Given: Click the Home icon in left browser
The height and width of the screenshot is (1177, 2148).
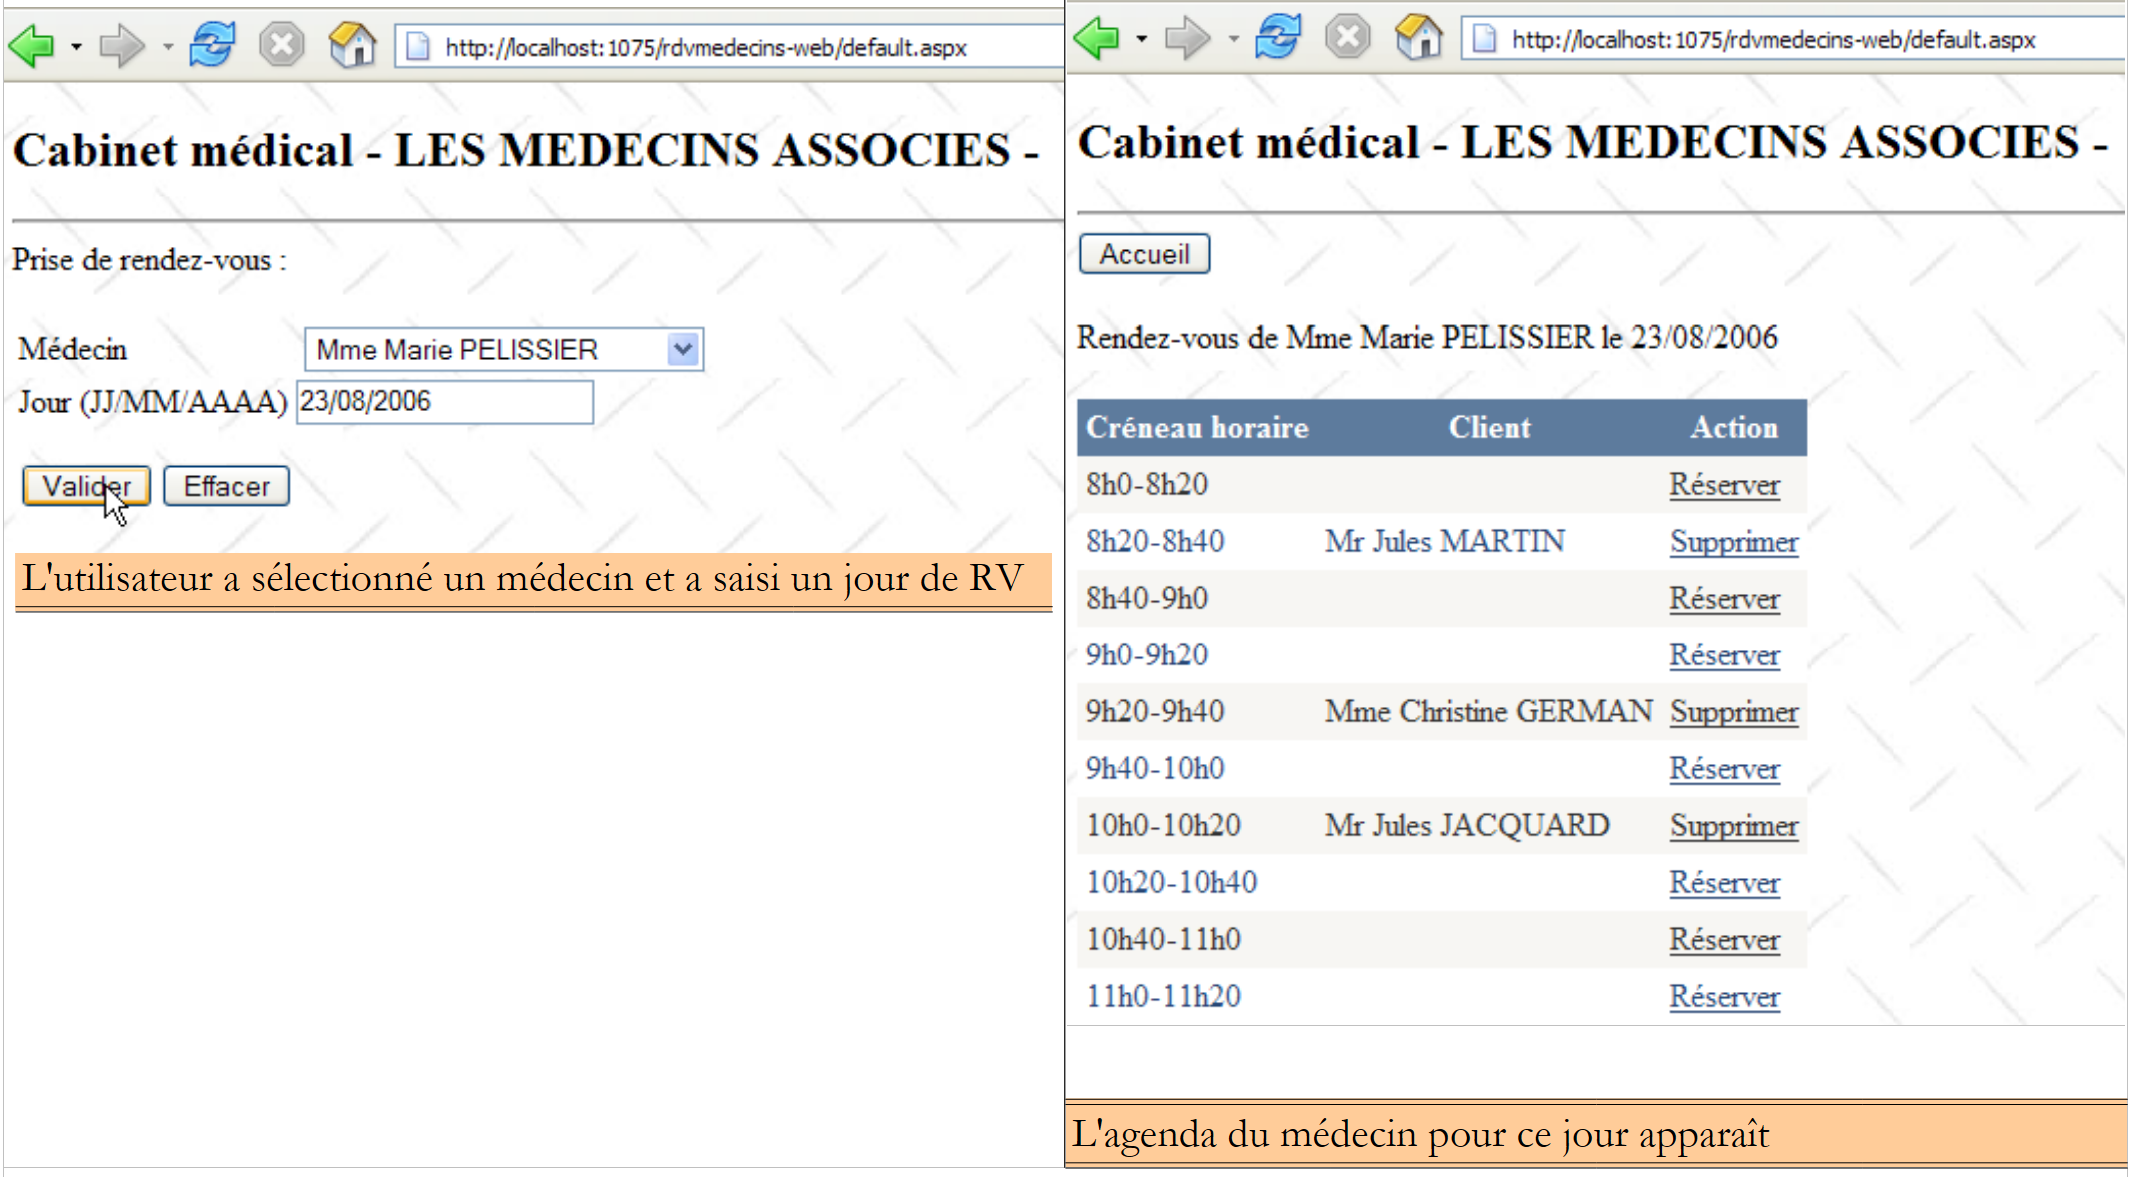Looking at the screenshot, I should click(x=352, y=45).
